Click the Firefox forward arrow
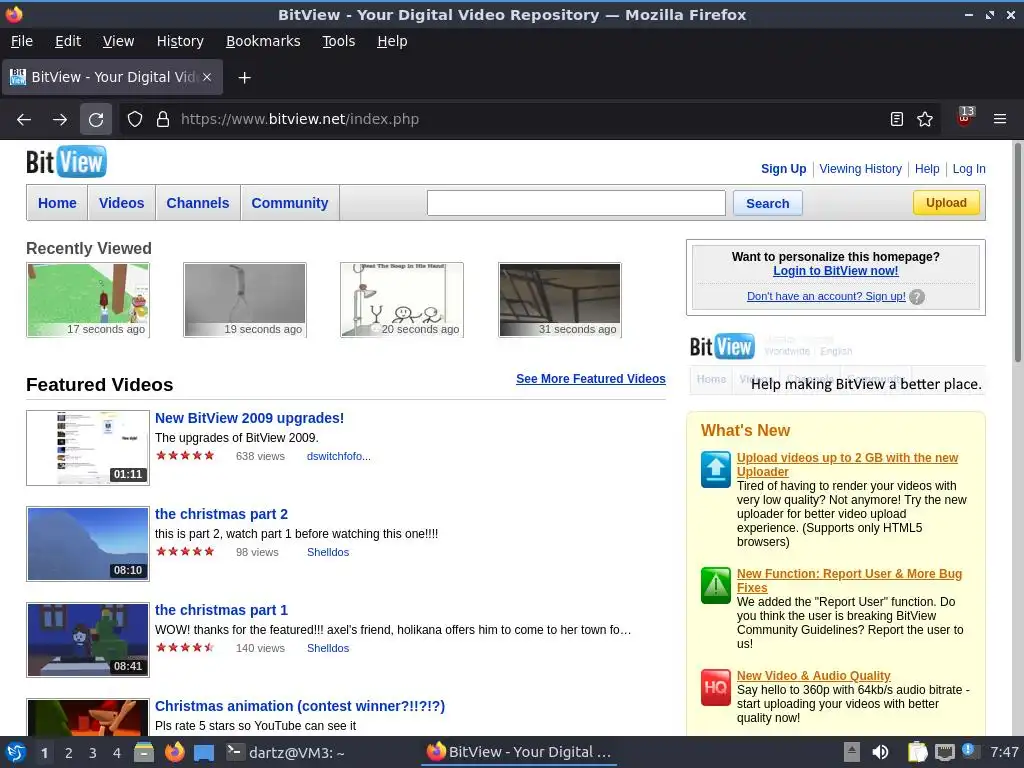 coord(59,120)
